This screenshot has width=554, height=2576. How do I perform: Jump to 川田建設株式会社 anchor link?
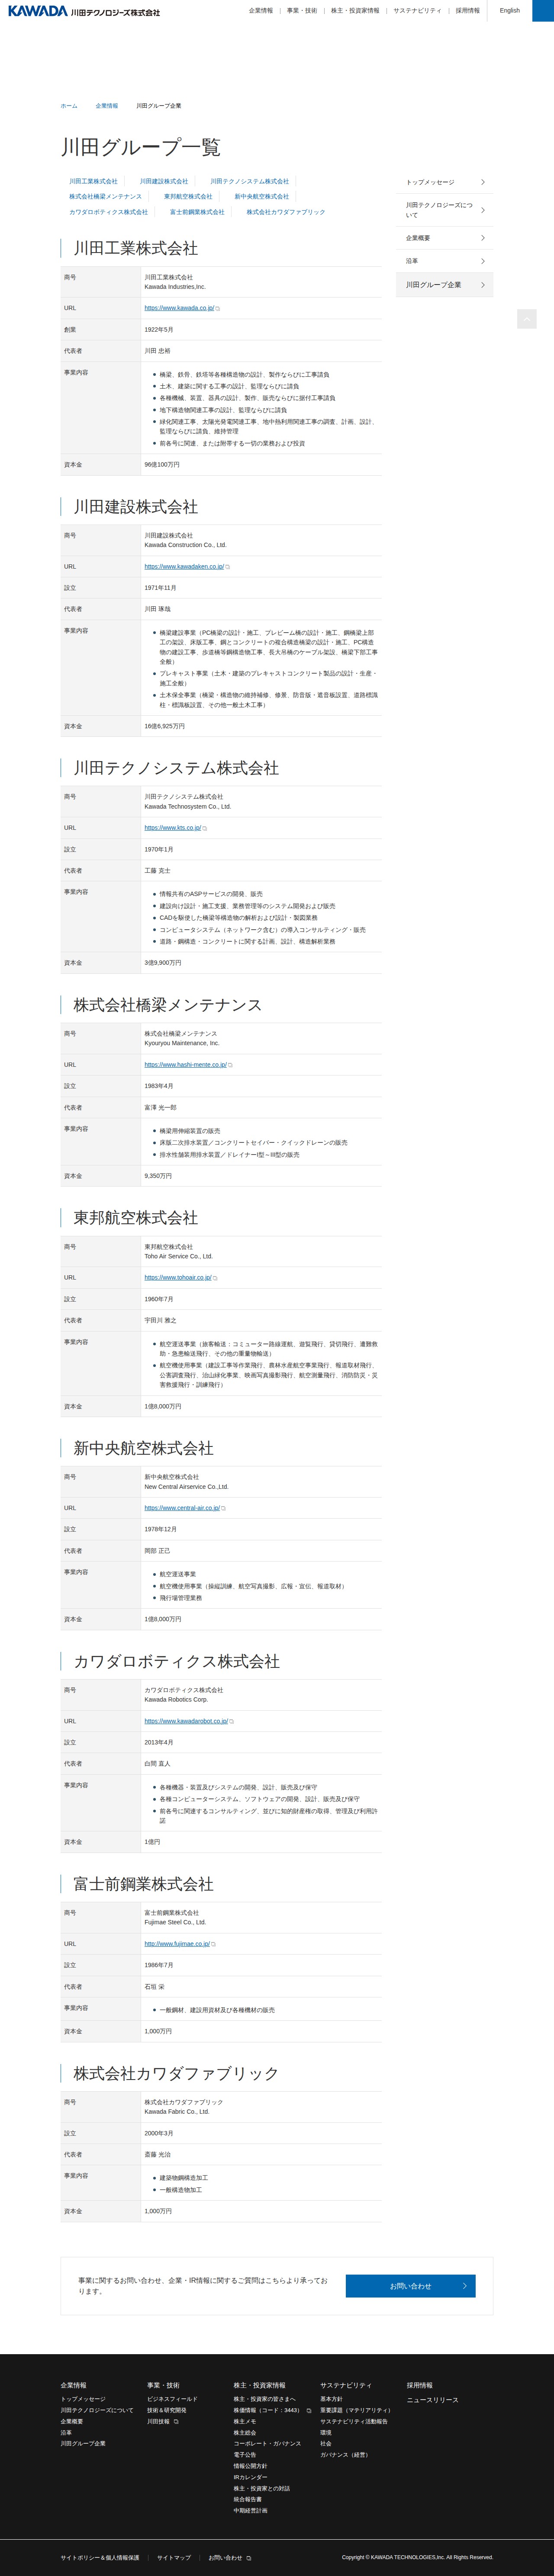coord(164,182)
